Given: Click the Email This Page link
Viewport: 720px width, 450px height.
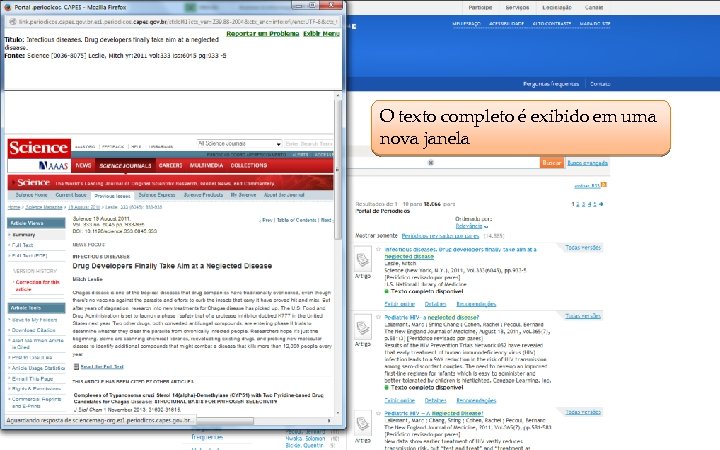Looking at the screenshot, I should coord(32,379).
